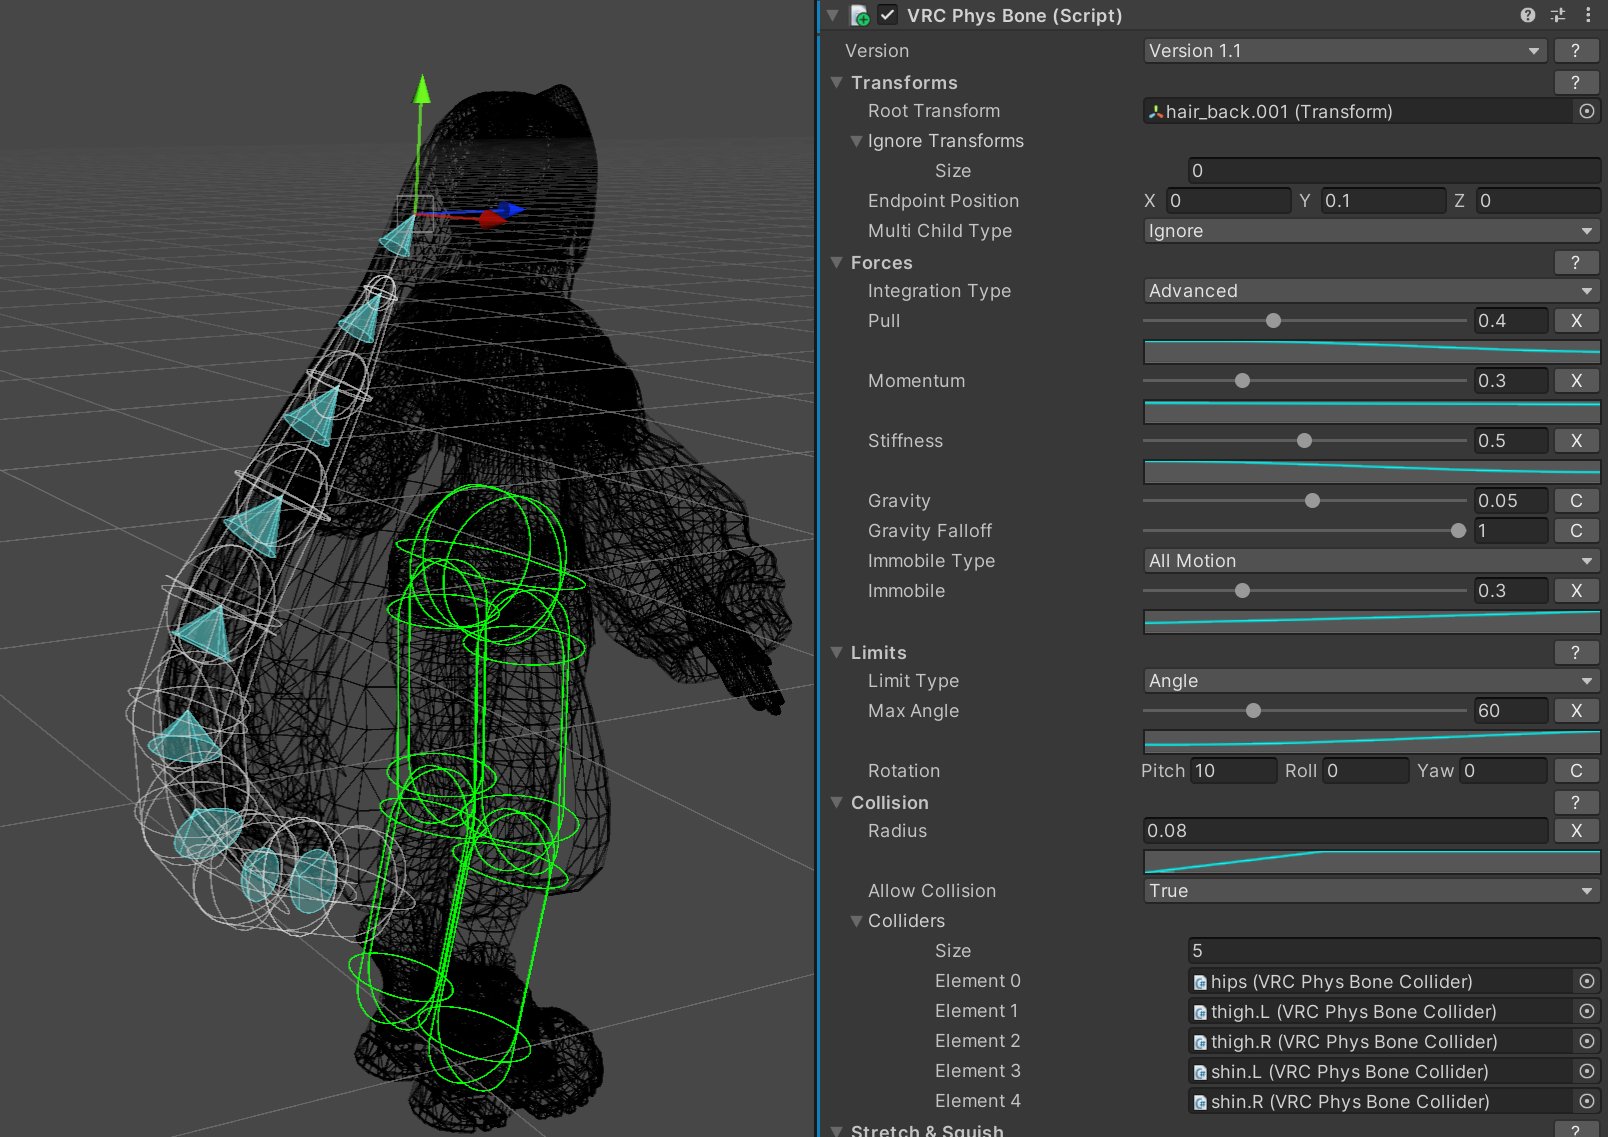Viewport: 1608px width, 1137px height.
Task: Collapse the Forces section
Action: (x=837, y=262)
